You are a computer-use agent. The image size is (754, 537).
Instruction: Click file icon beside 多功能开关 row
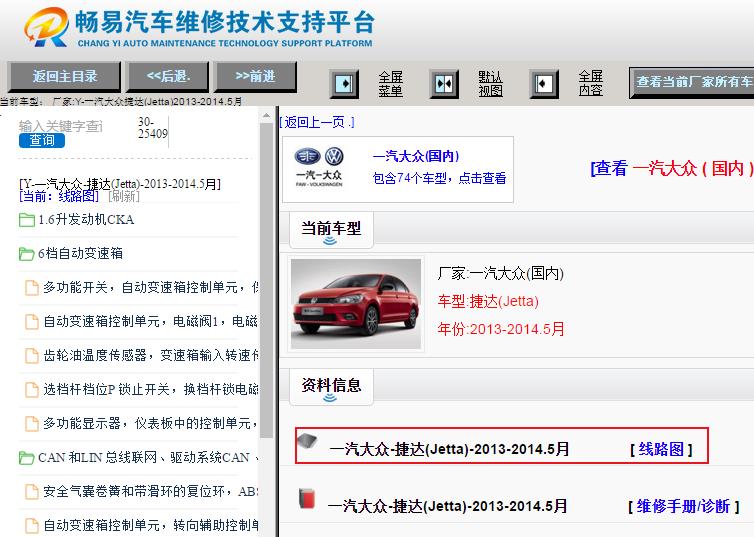tap(32, 287)
